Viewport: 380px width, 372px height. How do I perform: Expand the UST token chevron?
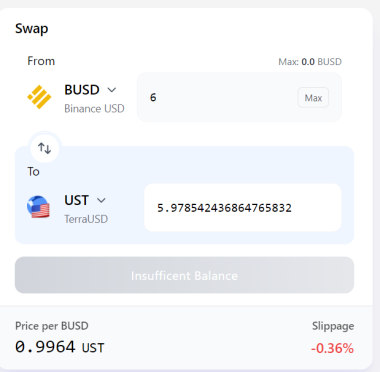pyautogui.click(x=101, y=200)
